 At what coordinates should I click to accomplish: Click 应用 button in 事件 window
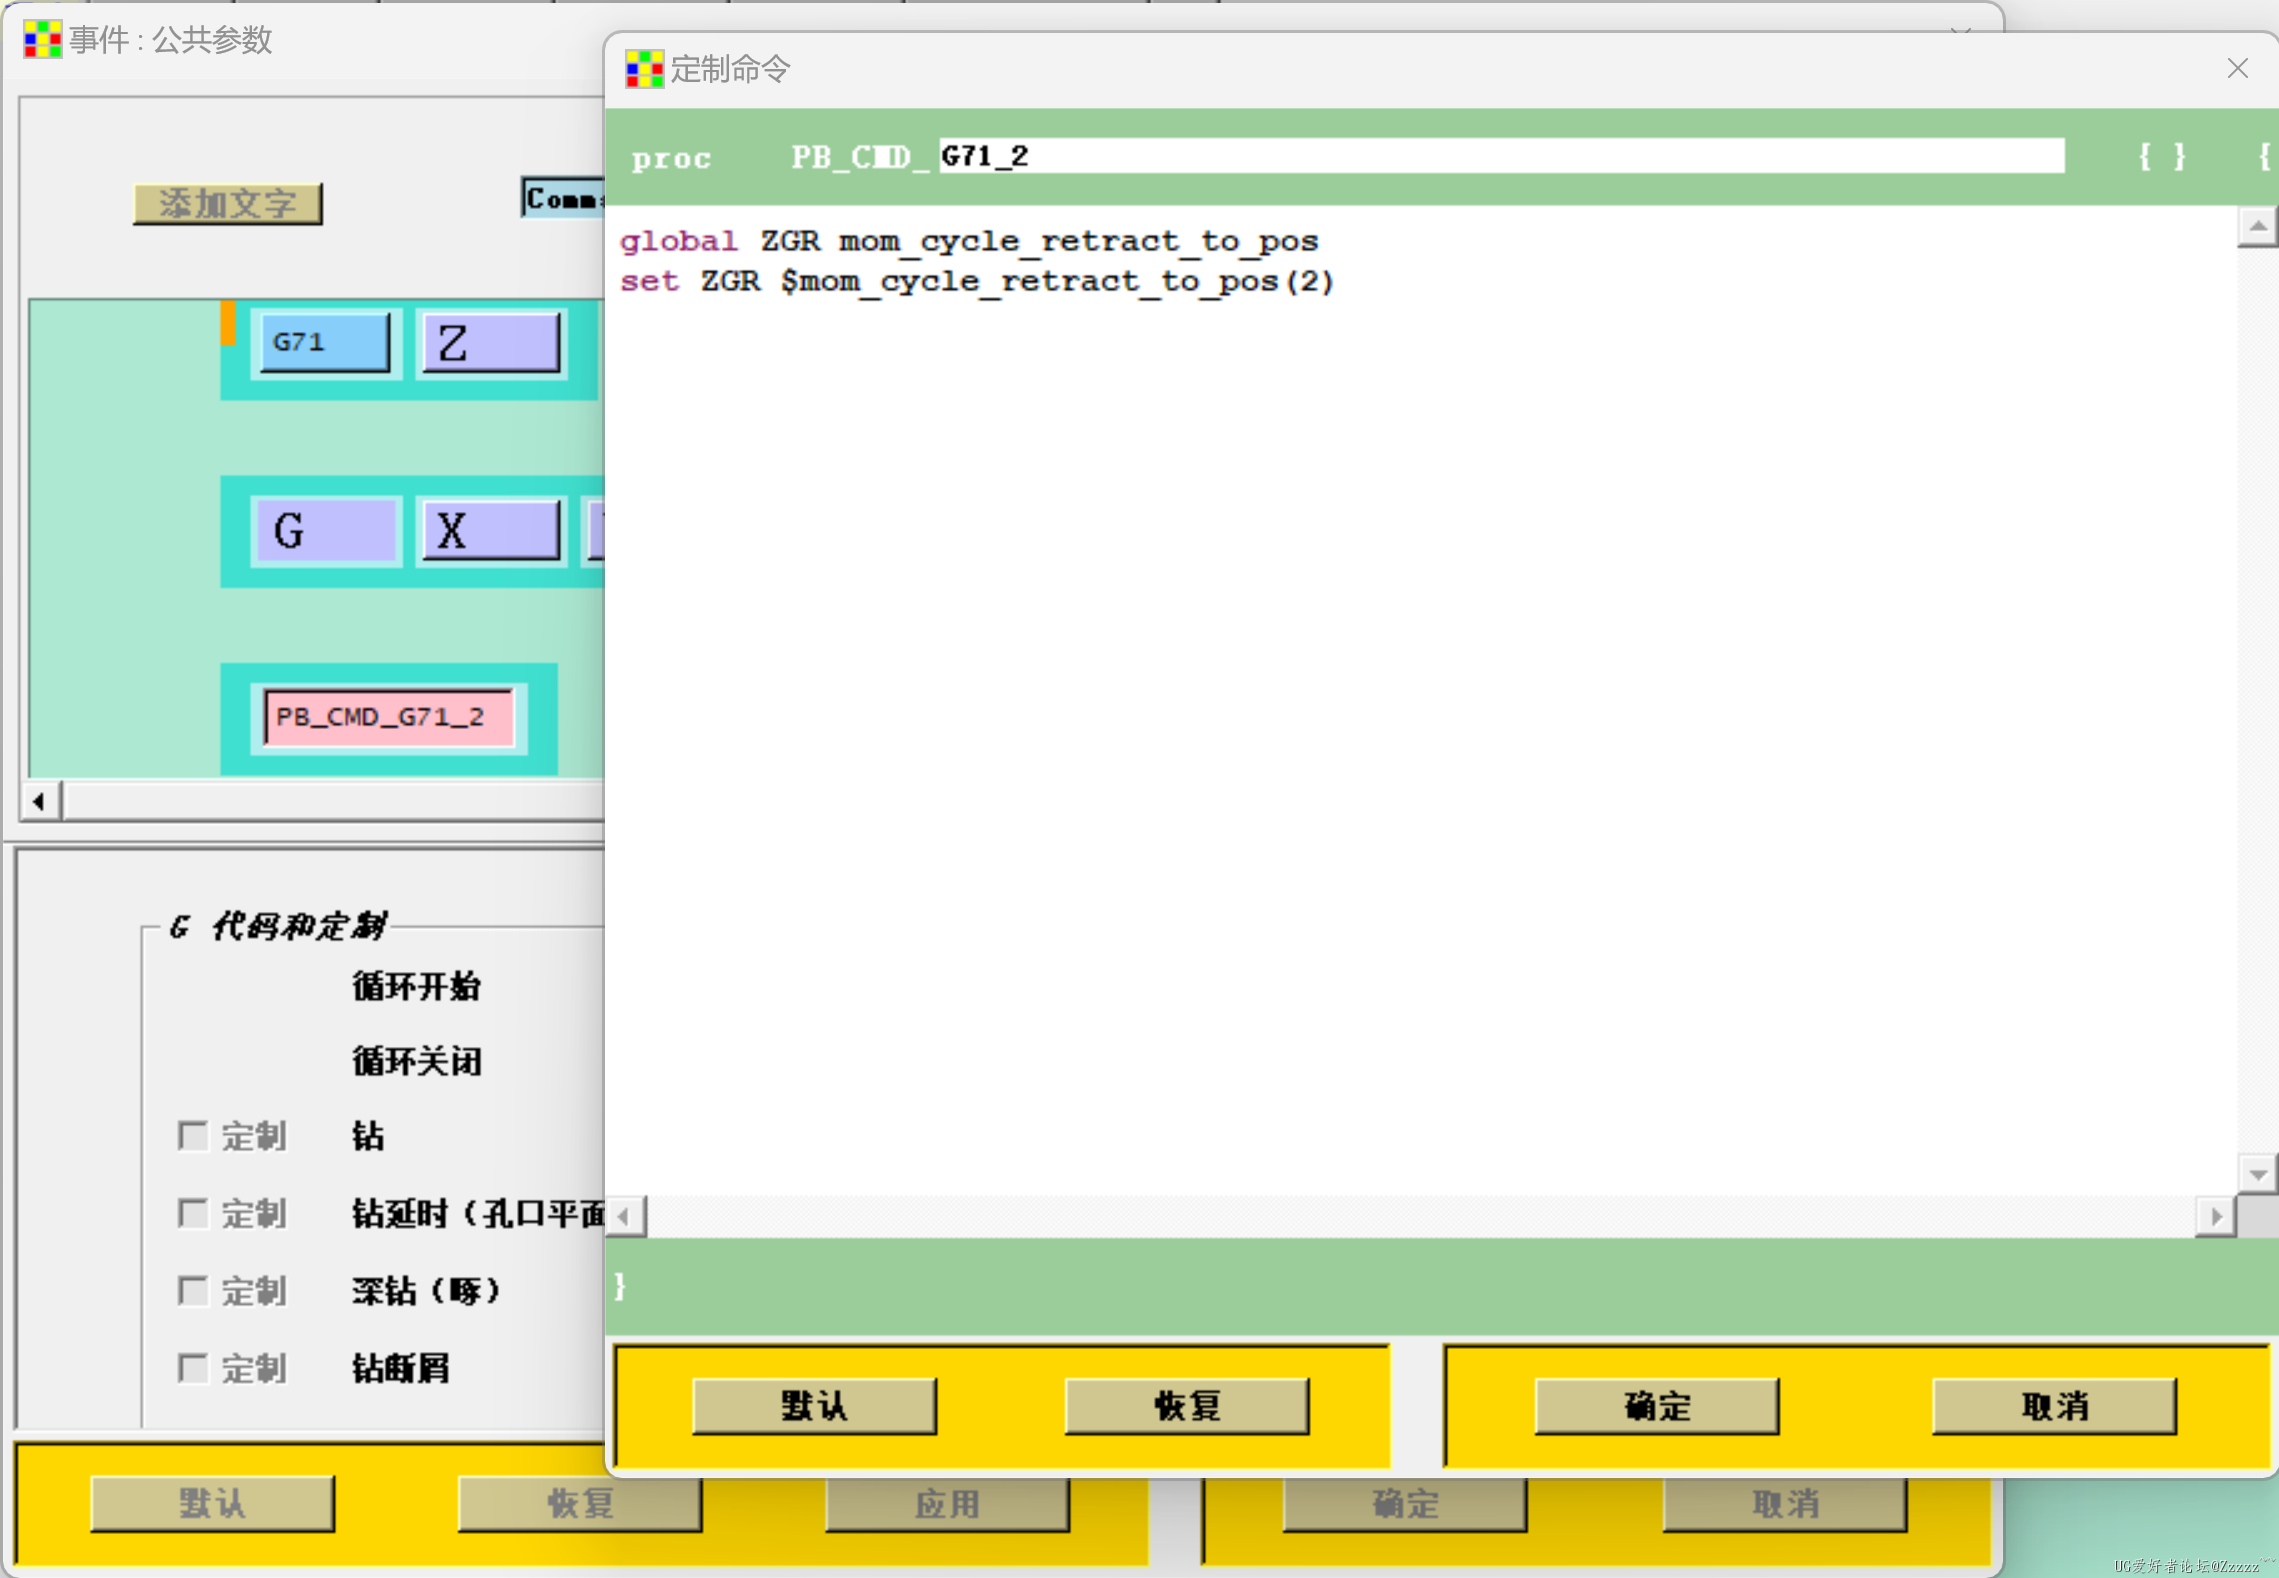(947, 1503)
